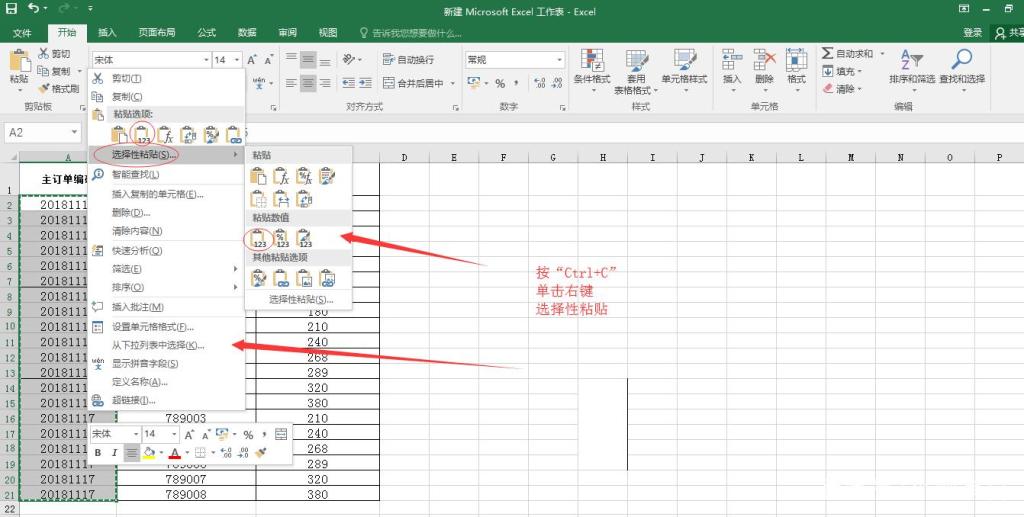This screenshot has width=1024, height=517.
Task: Click red font color swatch in mini toolbar
Action: coord(174,452)
